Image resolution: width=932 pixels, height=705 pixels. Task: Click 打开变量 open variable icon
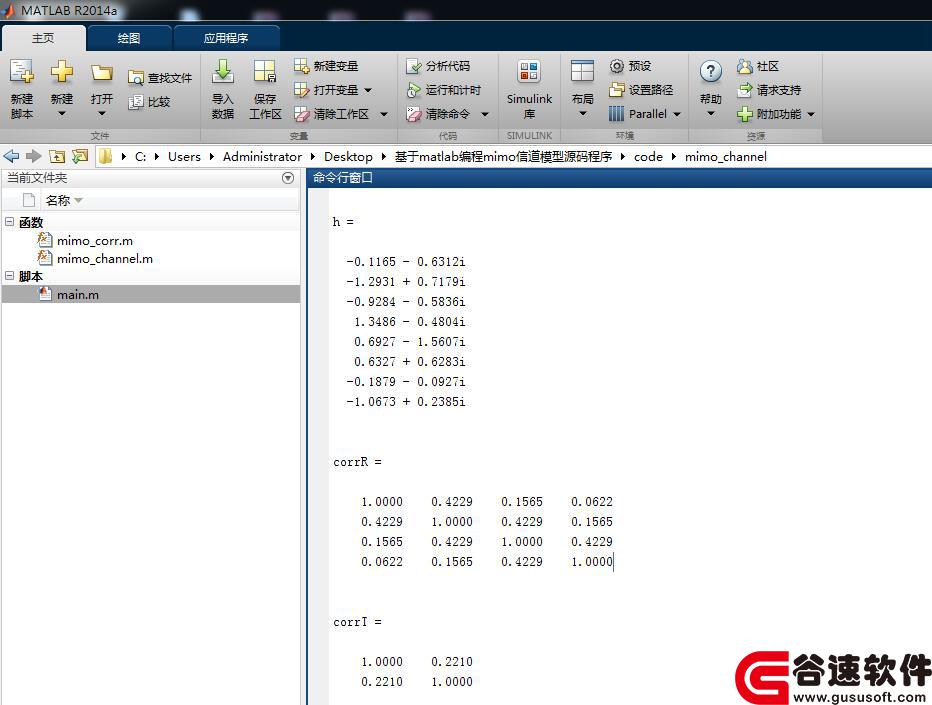click(x=302, y=90)
